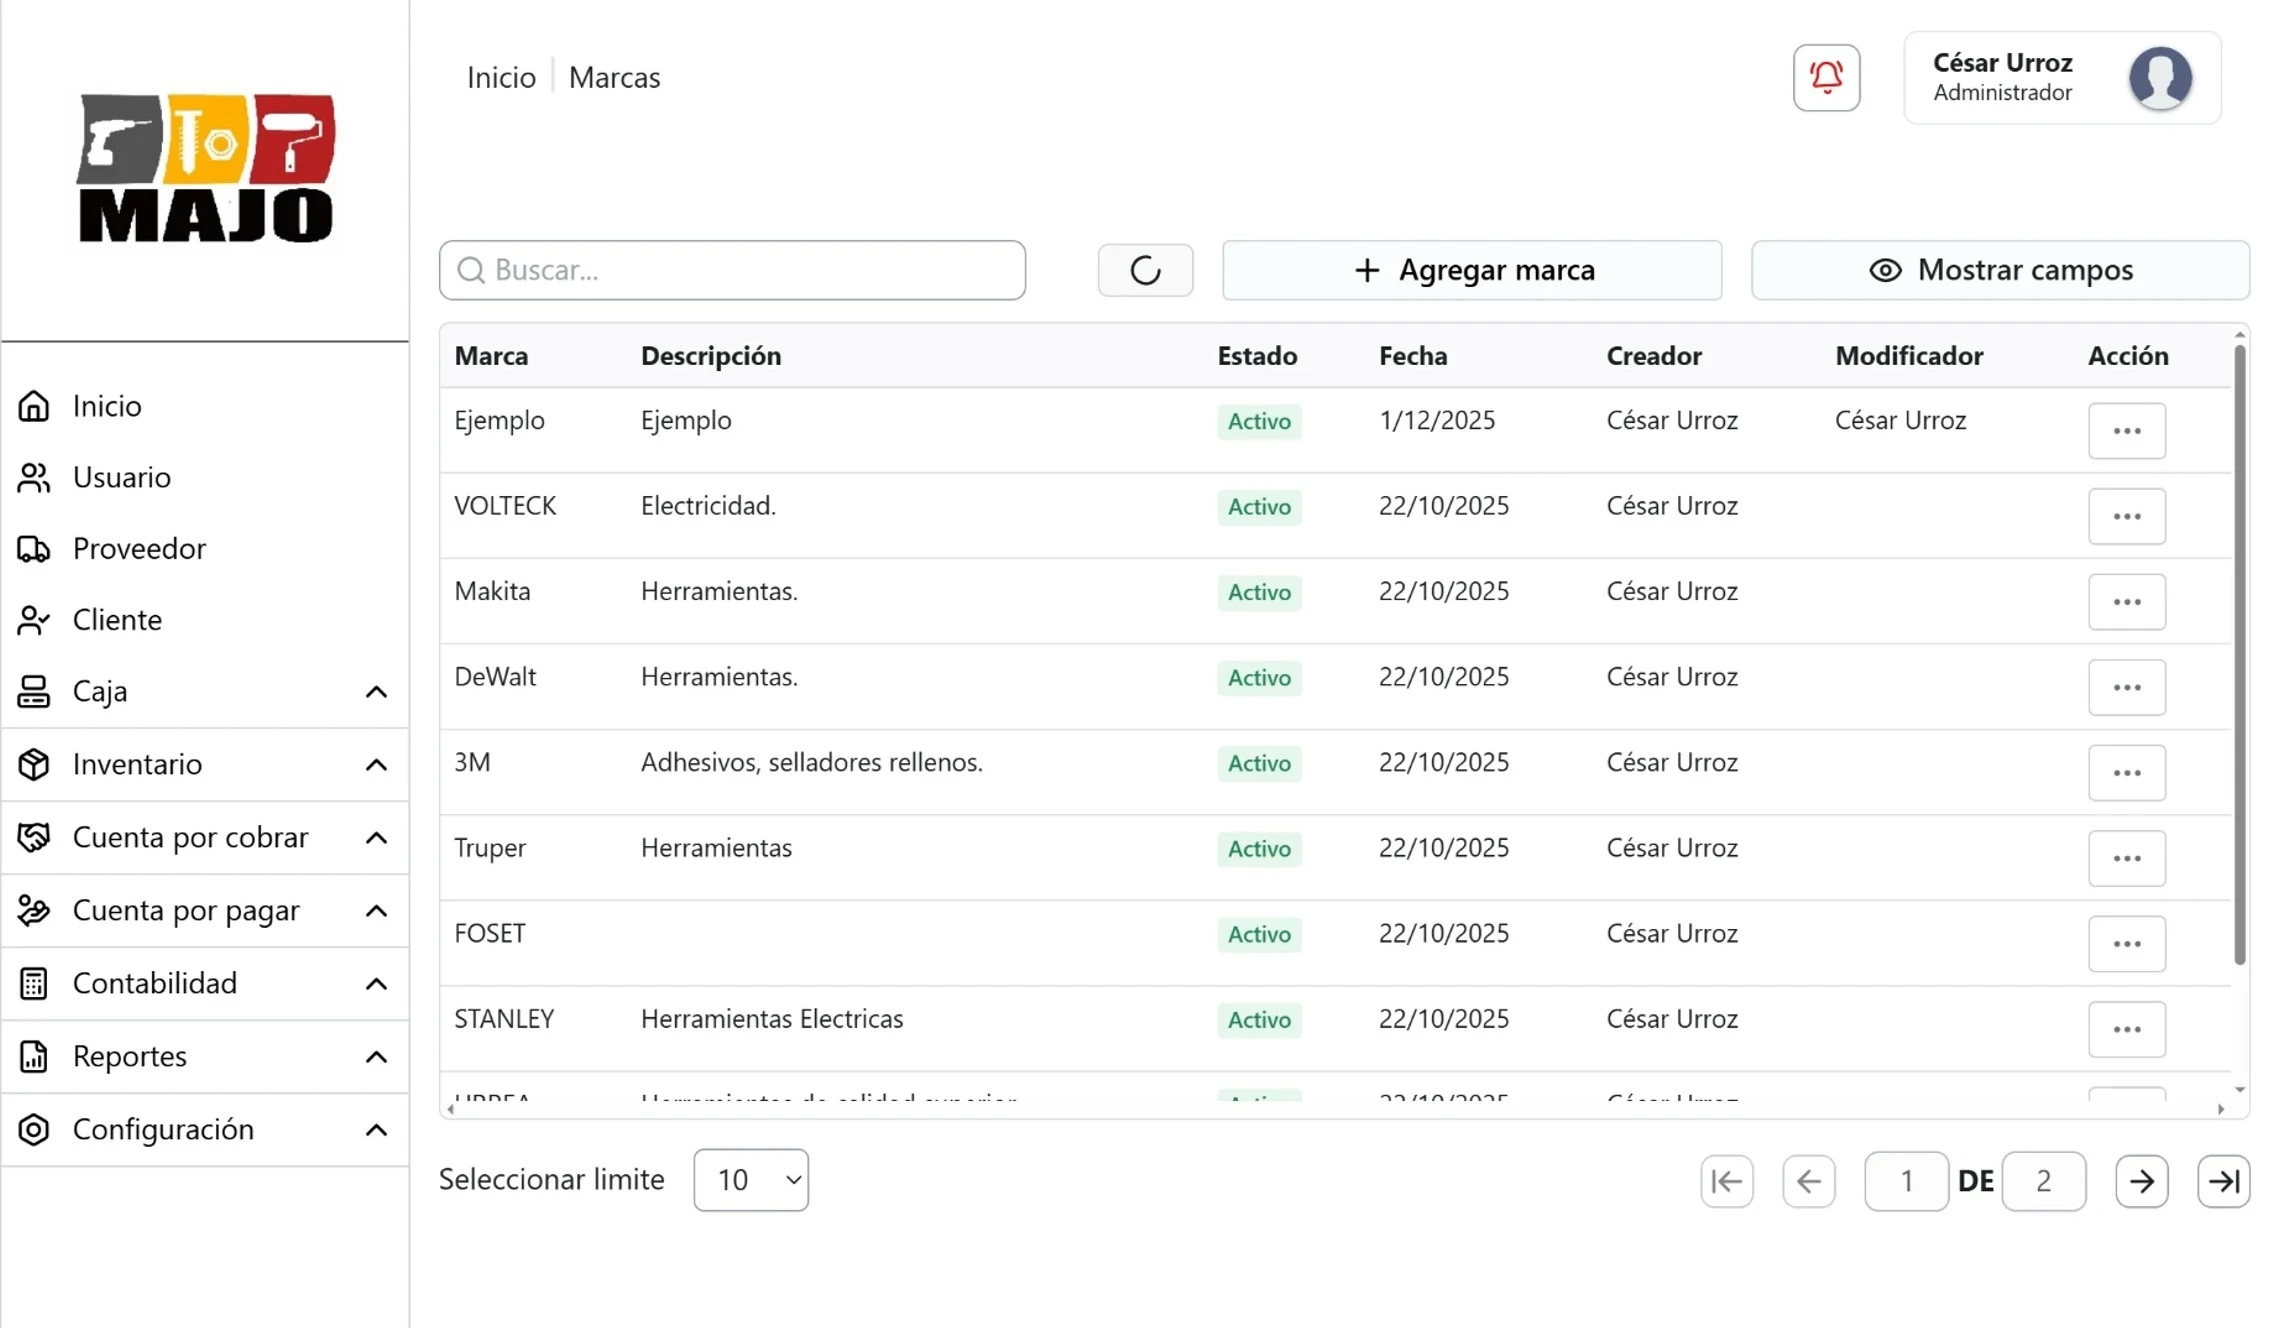This screenshot has width=2278, height=1328.
Task: Expand Cuenta por cobrar section
Action: pyautogui.click(x=204, y=837)
